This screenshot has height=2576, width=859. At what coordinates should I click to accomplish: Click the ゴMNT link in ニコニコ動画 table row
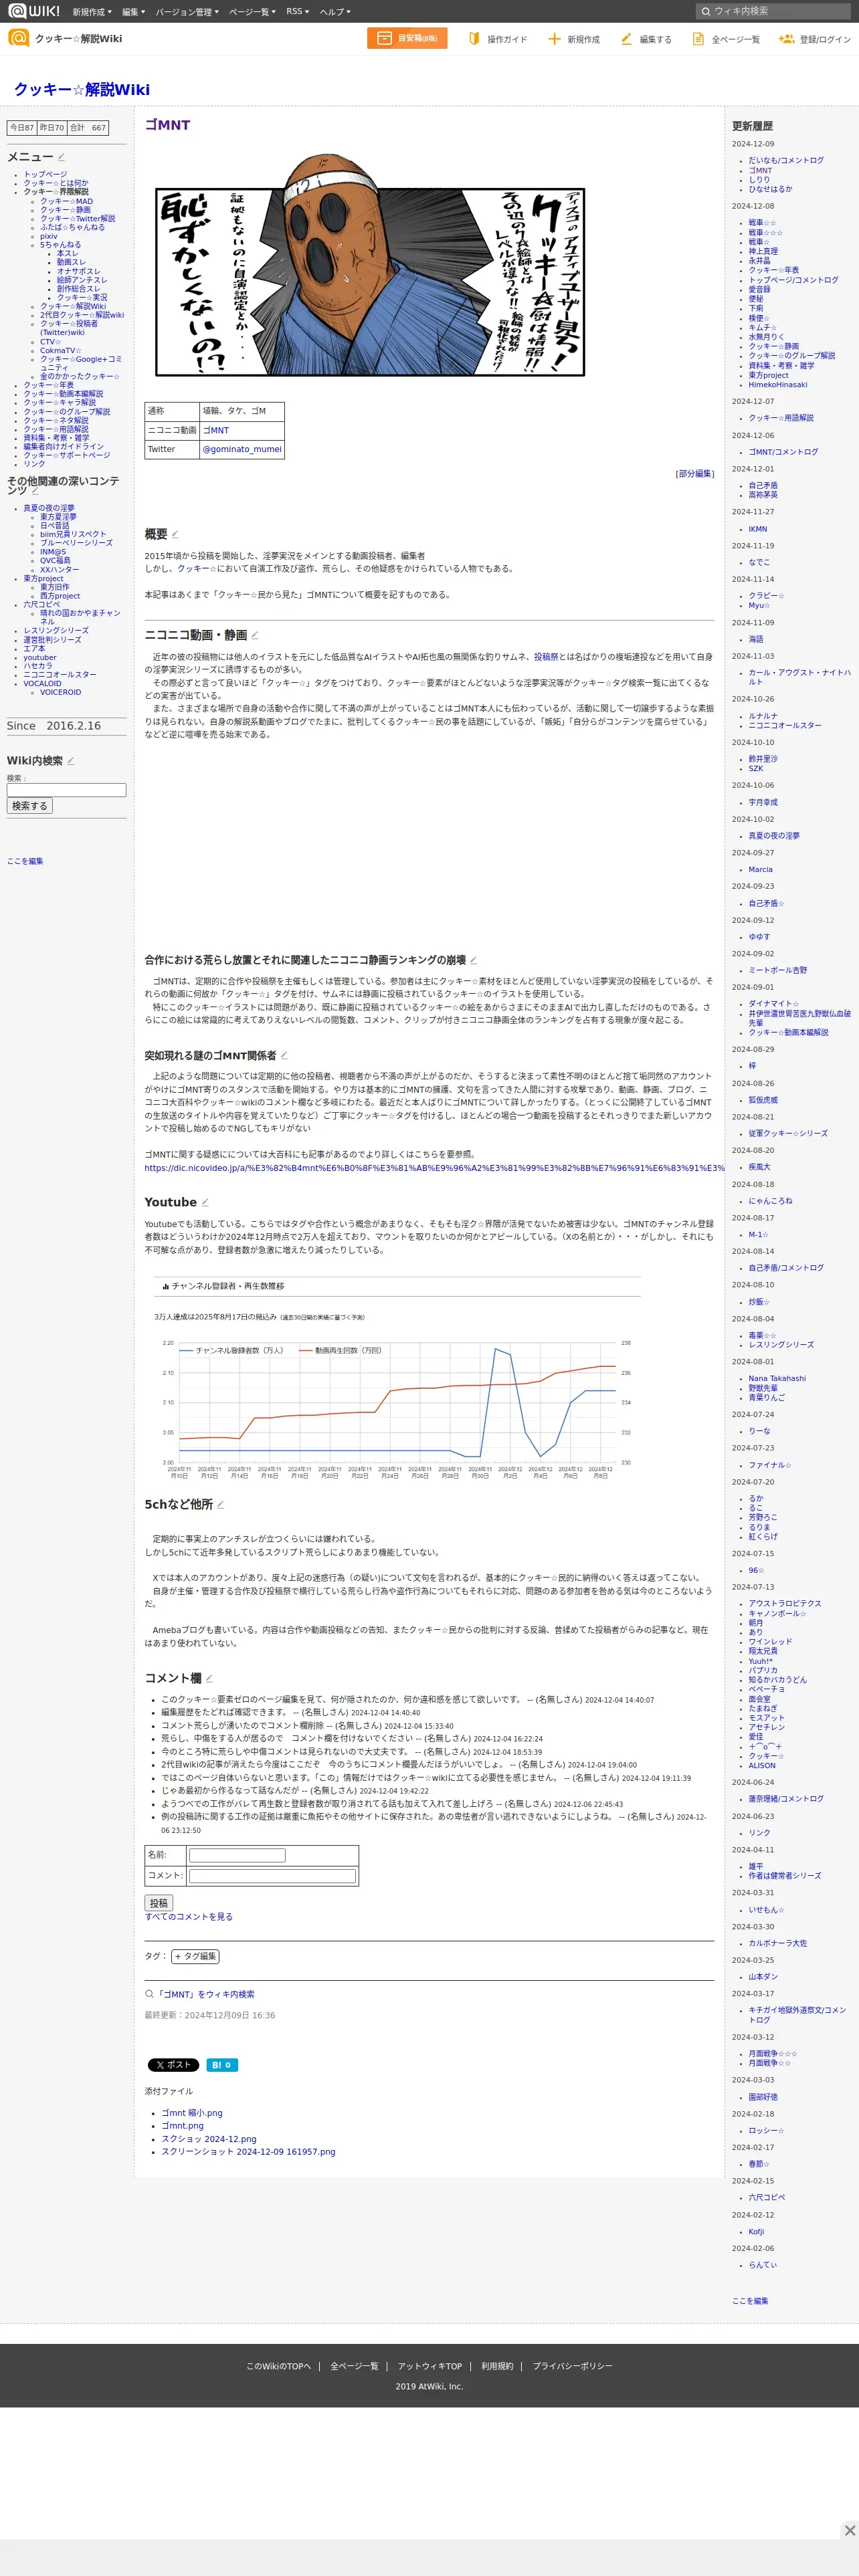(215, 431)
